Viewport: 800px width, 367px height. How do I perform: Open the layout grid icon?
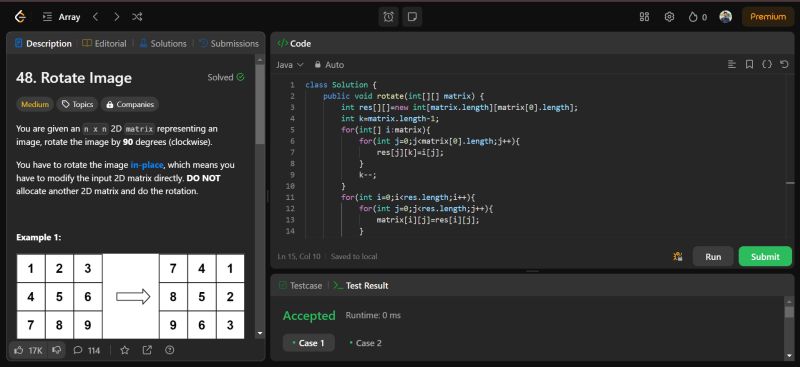tap(644, 17)
